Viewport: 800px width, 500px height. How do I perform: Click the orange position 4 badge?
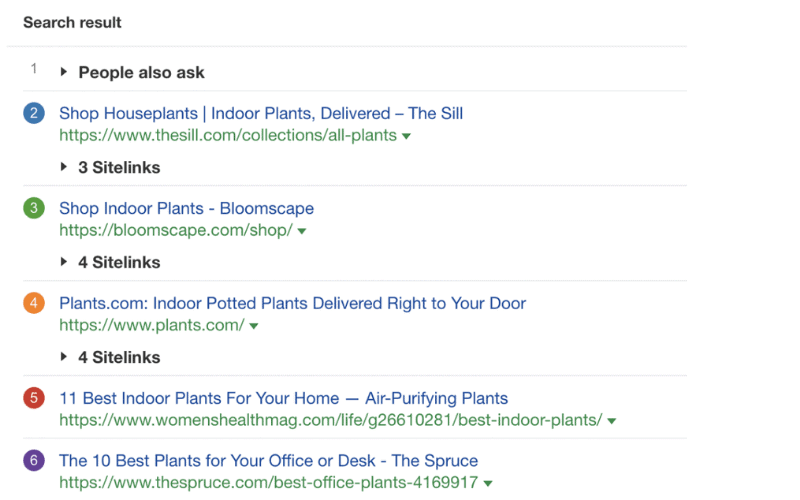34,303
